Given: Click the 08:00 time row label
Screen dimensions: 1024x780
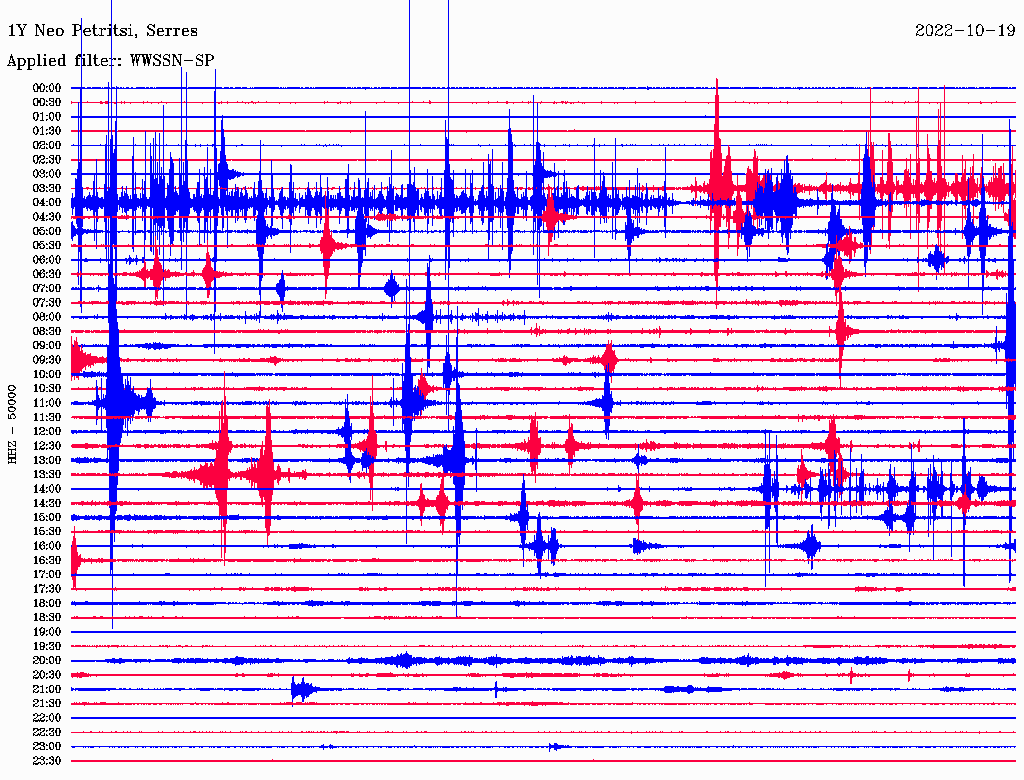Looking at the screenshot, I should (47, 317).
